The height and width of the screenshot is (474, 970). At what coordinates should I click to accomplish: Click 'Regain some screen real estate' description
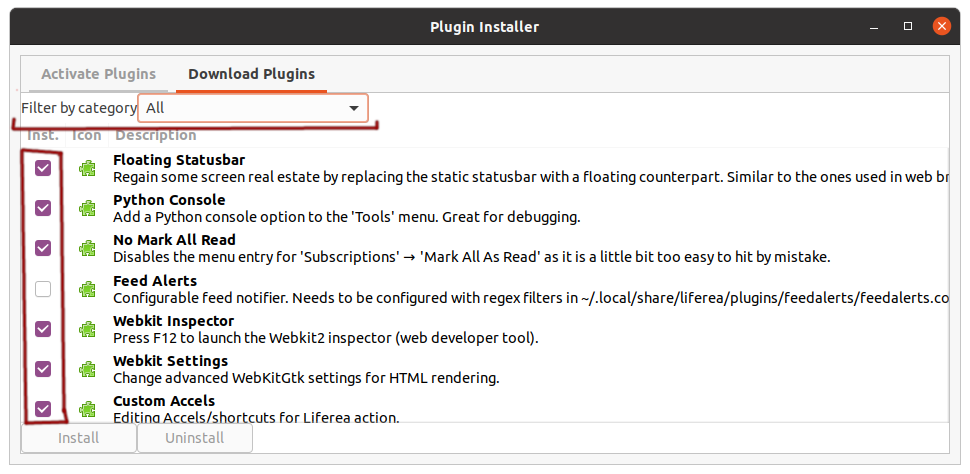coord(531,178)
